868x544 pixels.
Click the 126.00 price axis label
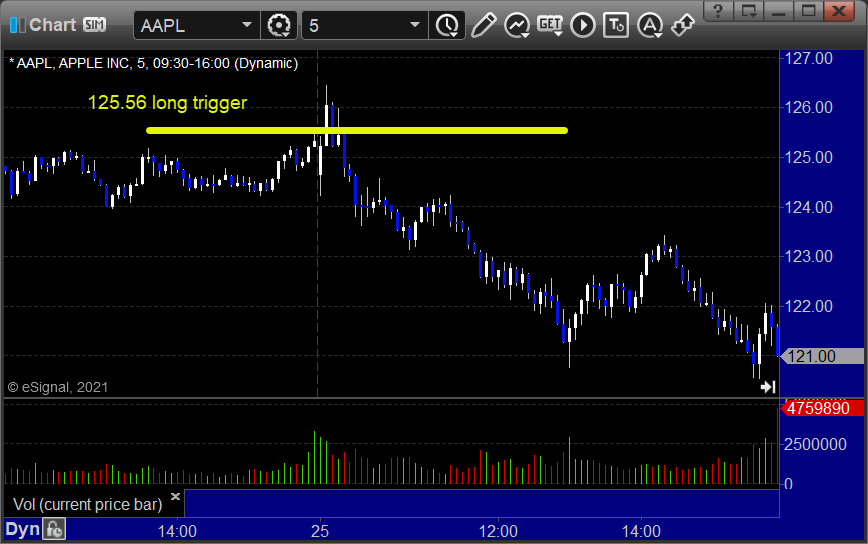(x=808, y=107)
